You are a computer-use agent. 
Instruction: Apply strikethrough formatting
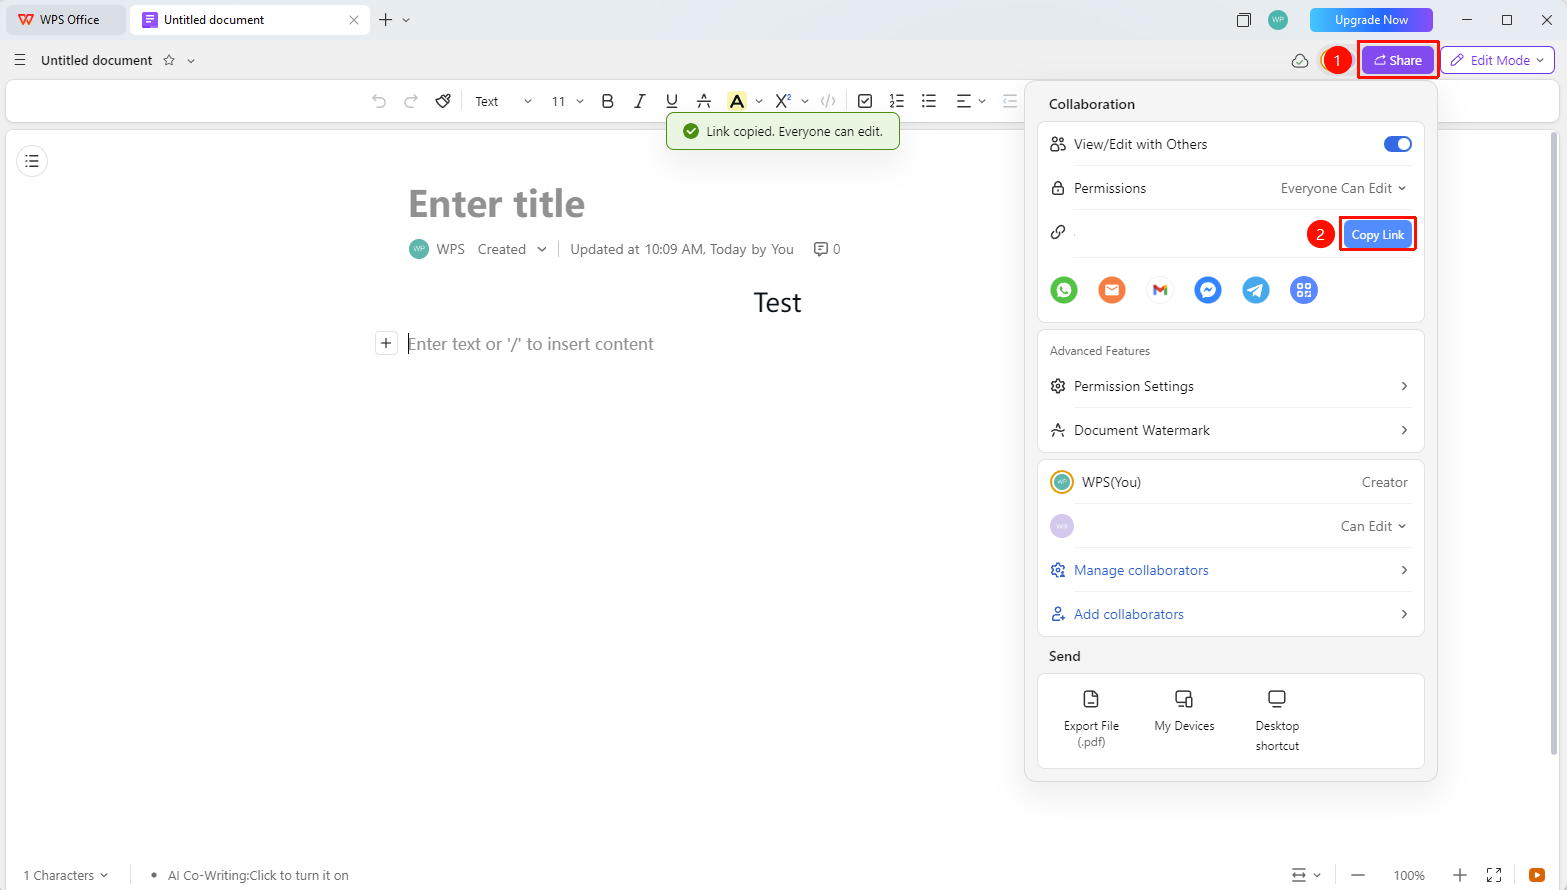click(704, 101)
